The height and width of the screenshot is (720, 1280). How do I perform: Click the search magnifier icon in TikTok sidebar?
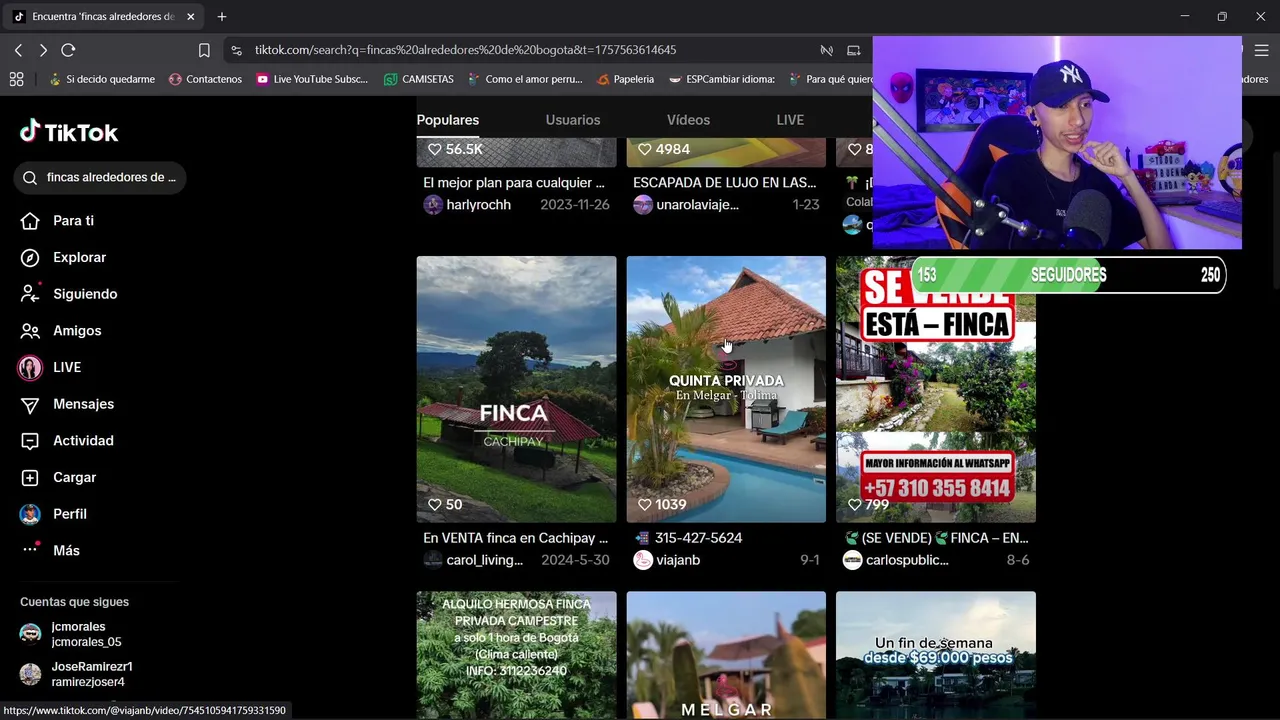point(32,178)
